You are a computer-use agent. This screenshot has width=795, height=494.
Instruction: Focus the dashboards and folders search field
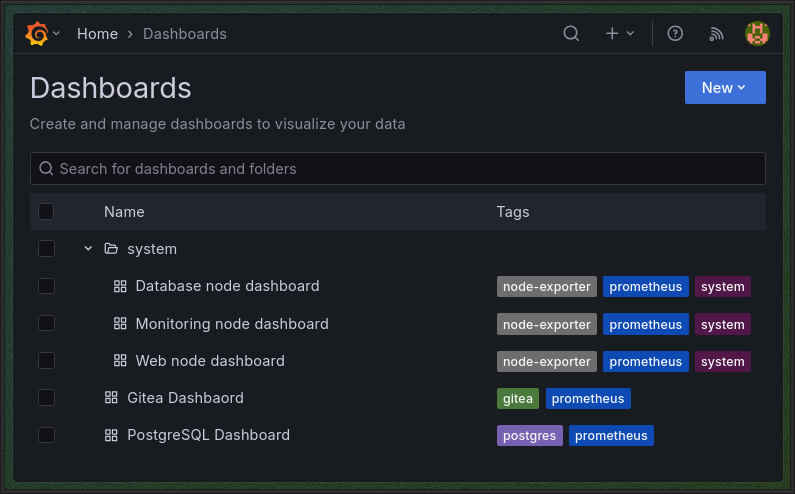click(x=398, y=169)
